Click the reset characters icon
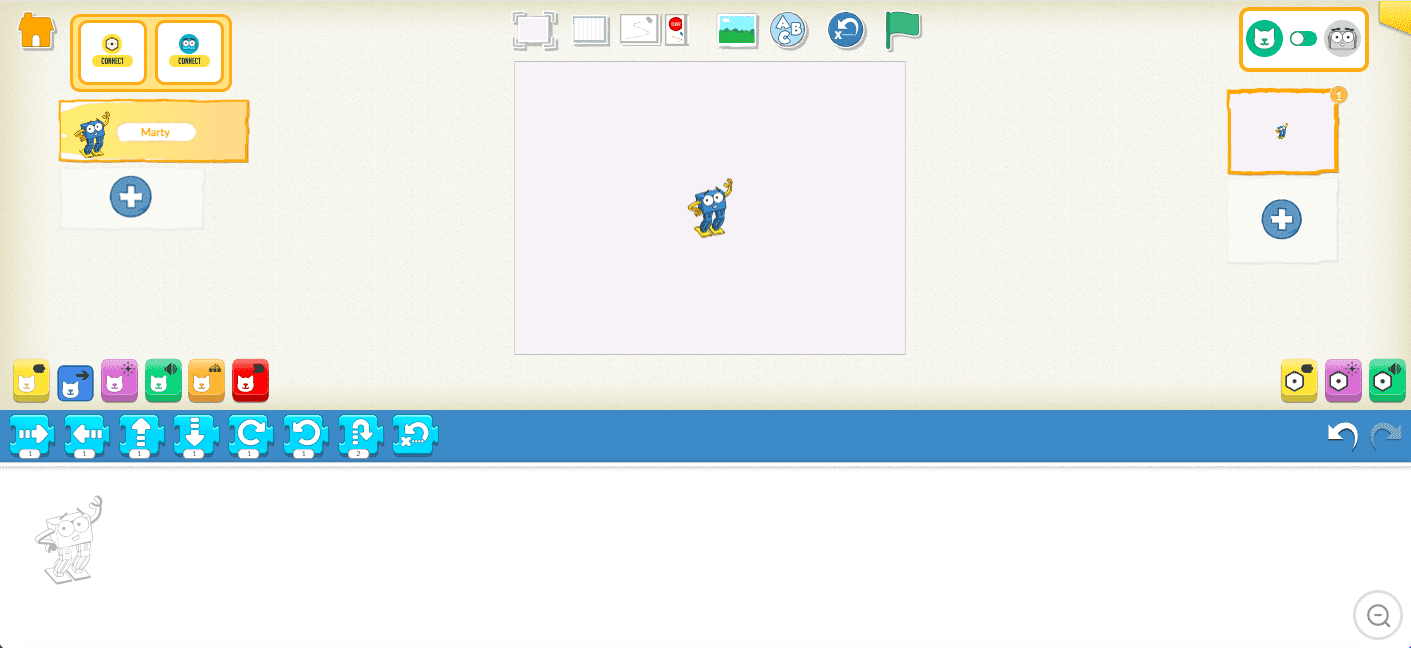1411x648 pixels. click(x=846, y=31)
